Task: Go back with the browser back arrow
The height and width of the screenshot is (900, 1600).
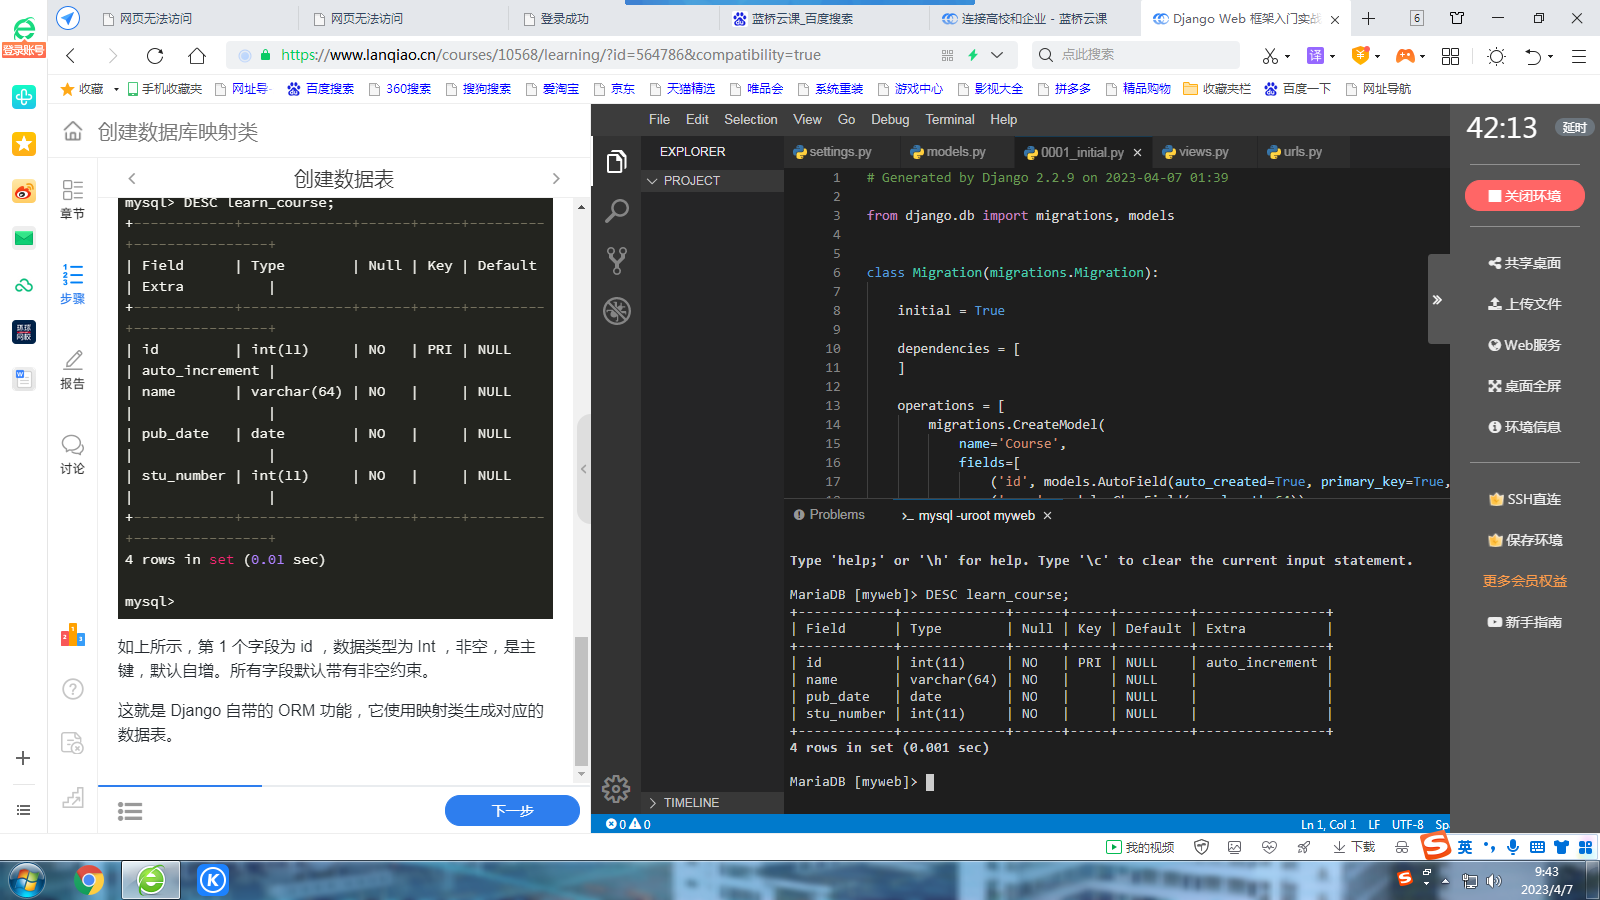Action: point(71,56)
